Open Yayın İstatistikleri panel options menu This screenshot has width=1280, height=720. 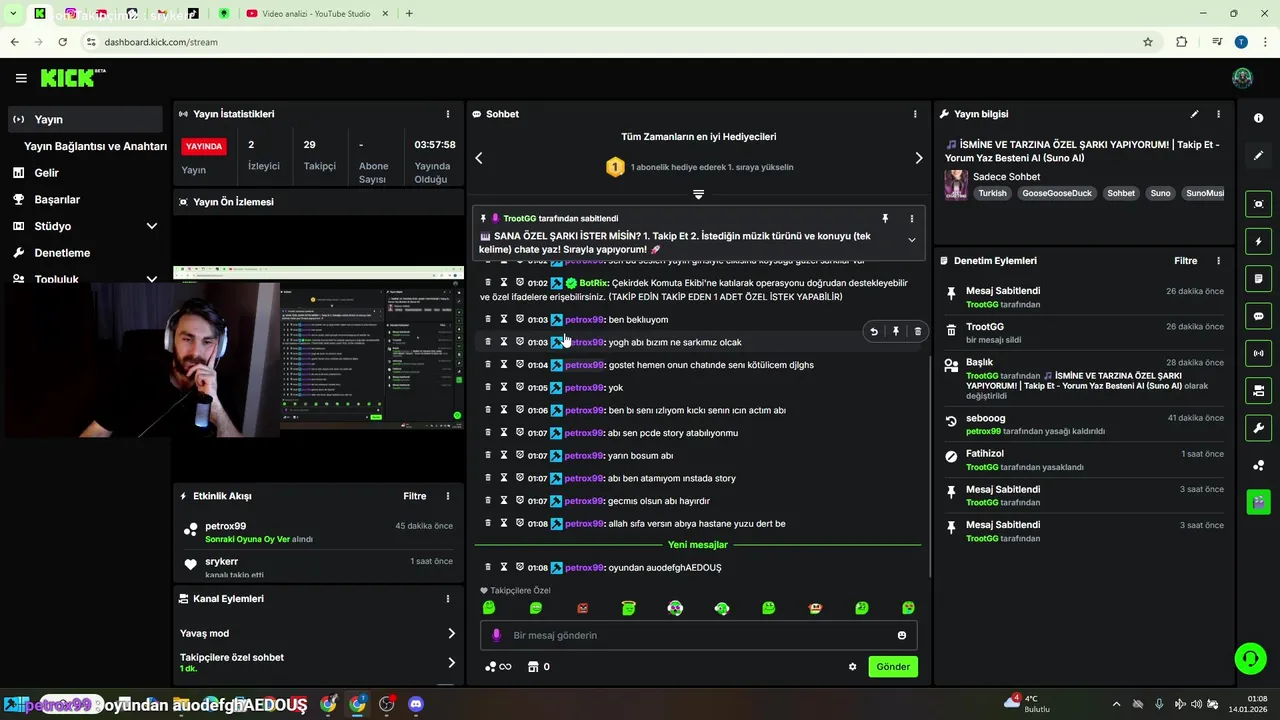(448, 114)
